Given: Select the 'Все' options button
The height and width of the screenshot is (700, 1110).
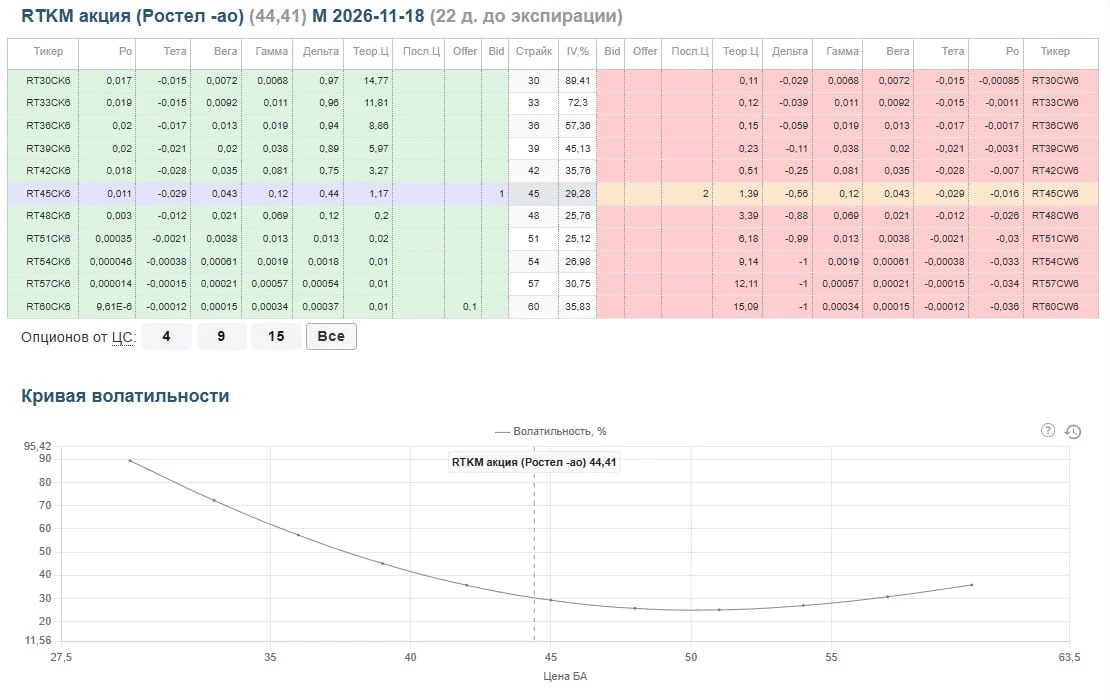Looking at the screenshot, I should pos(331,336).
